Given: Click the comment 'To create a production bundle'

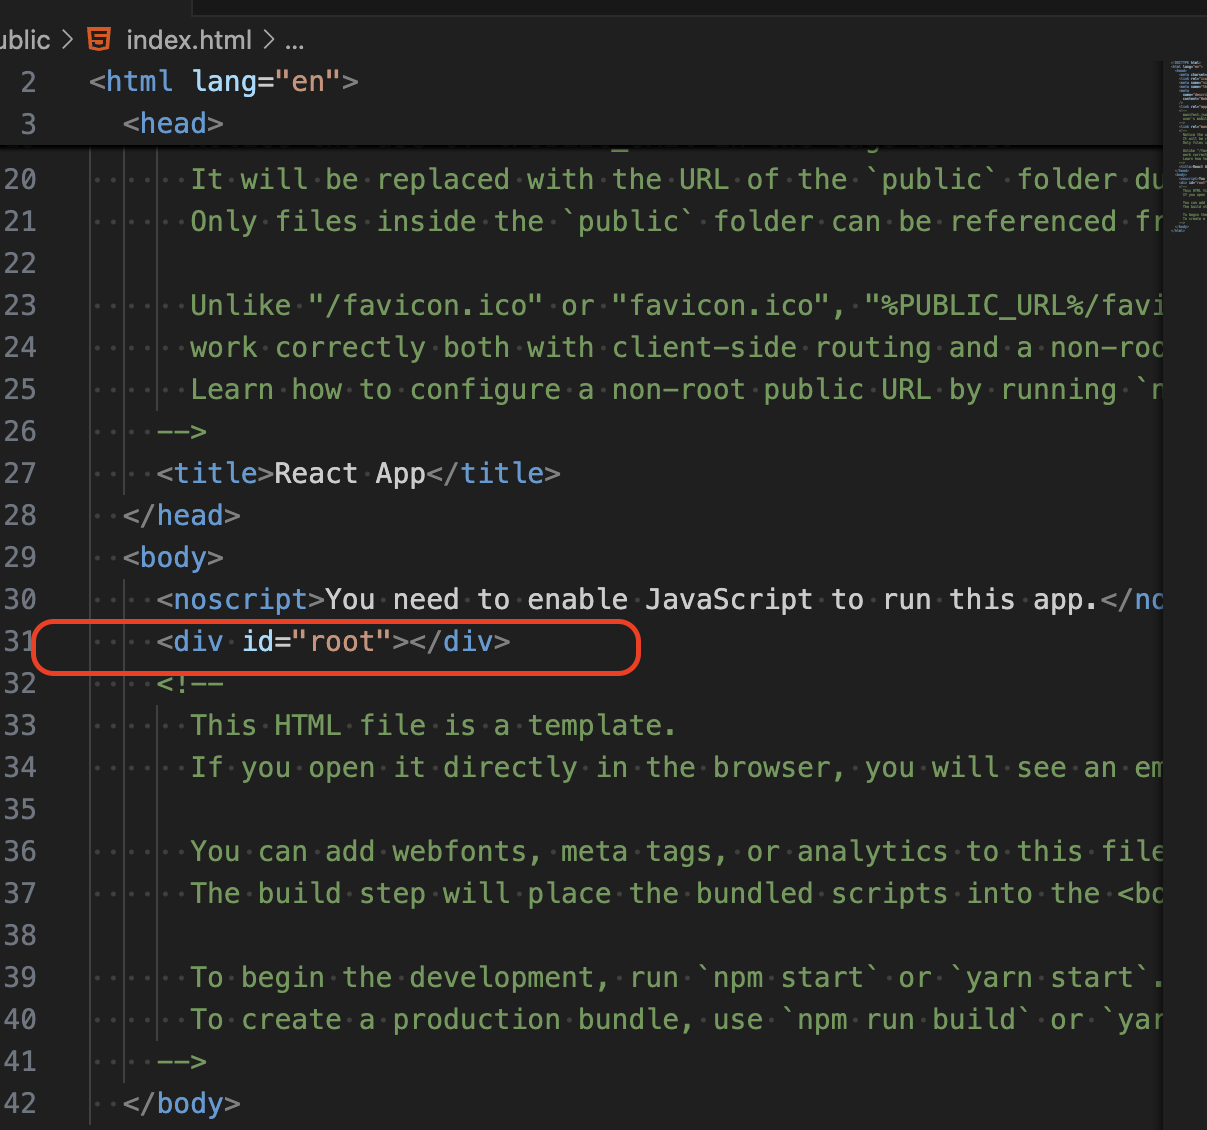Looking at the screenshot, I should [676, 1019].
